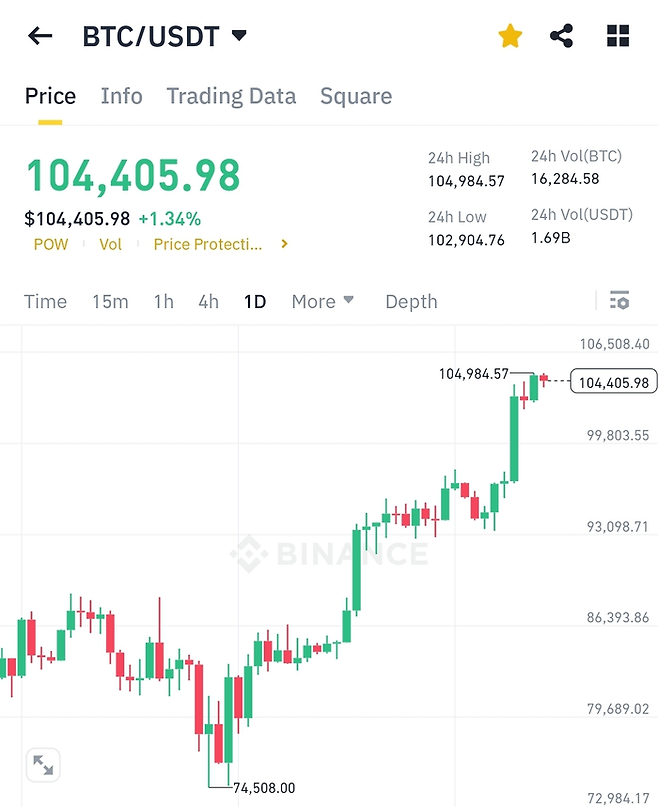Show the Depth chart
Screen dimensions: 658x807
click(411, 301)
